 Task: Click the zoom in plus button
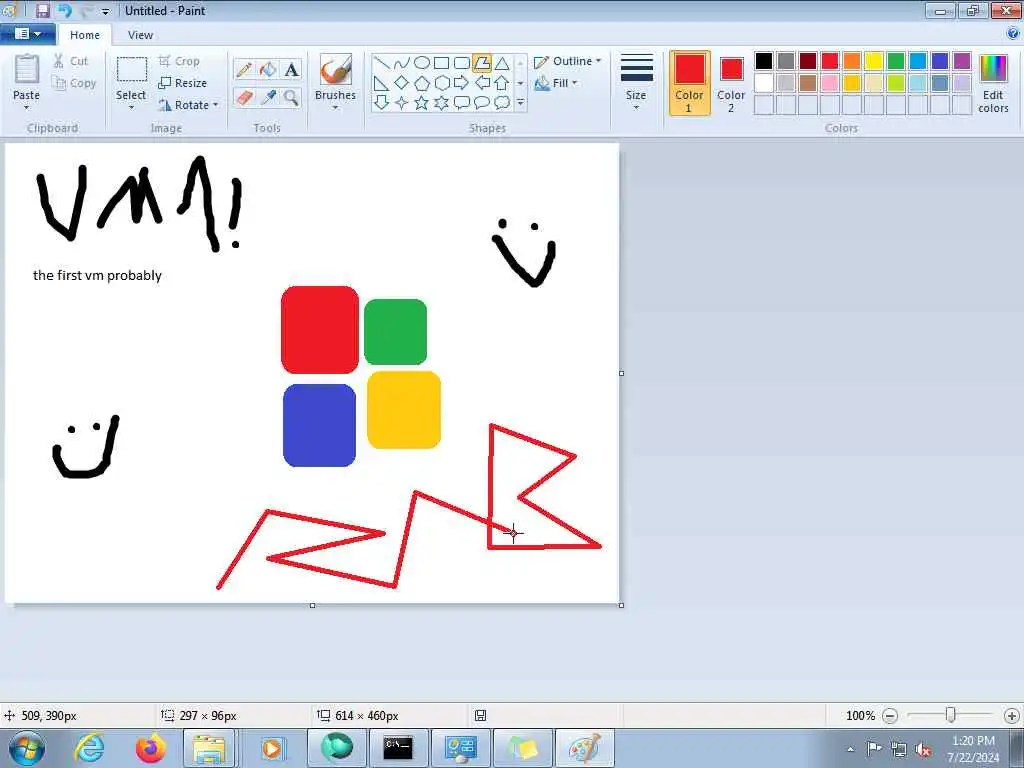[1012, 716]
